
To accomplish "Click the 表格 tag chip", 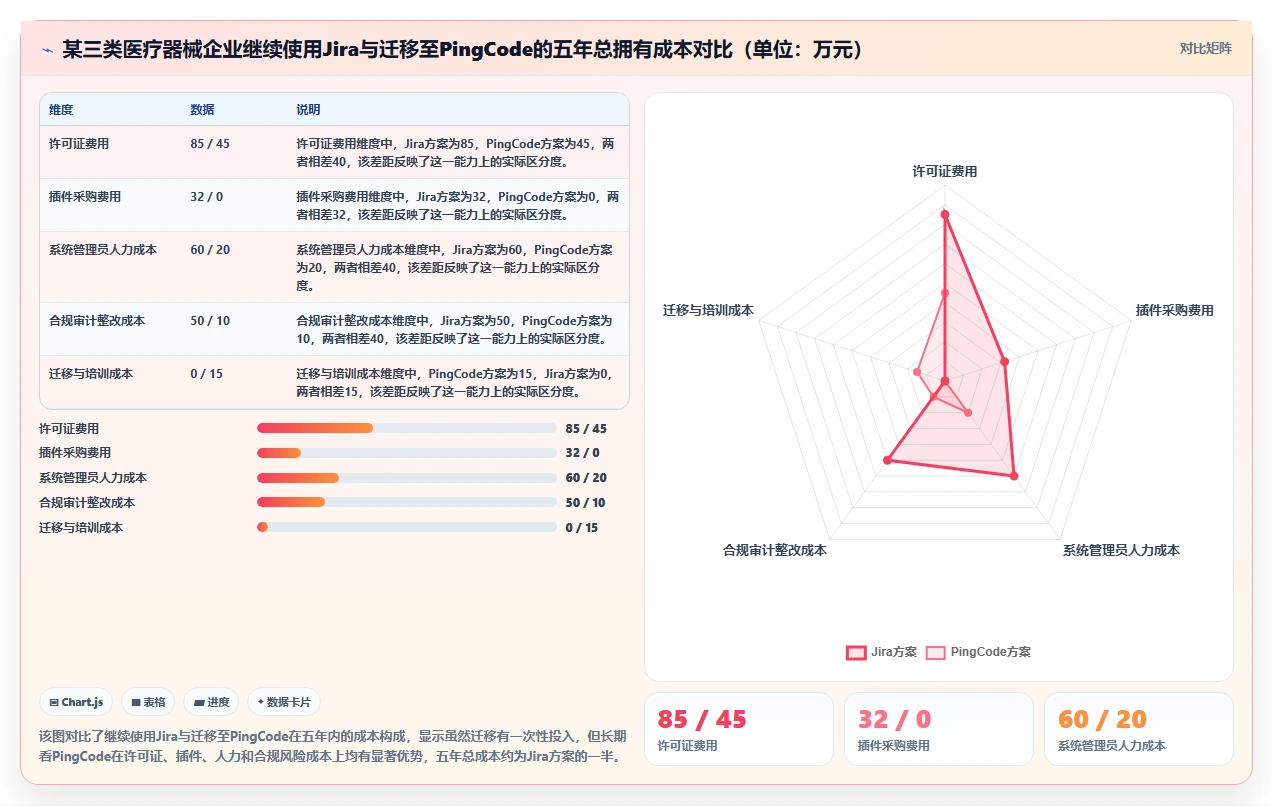I will 148,702.
